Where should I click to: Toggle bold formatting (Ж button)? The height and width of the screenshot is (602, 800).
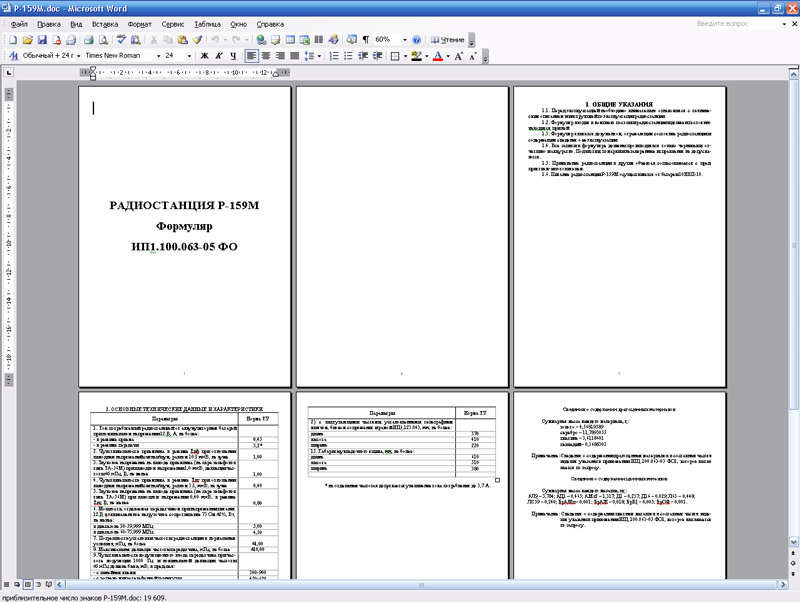[204, 57]
